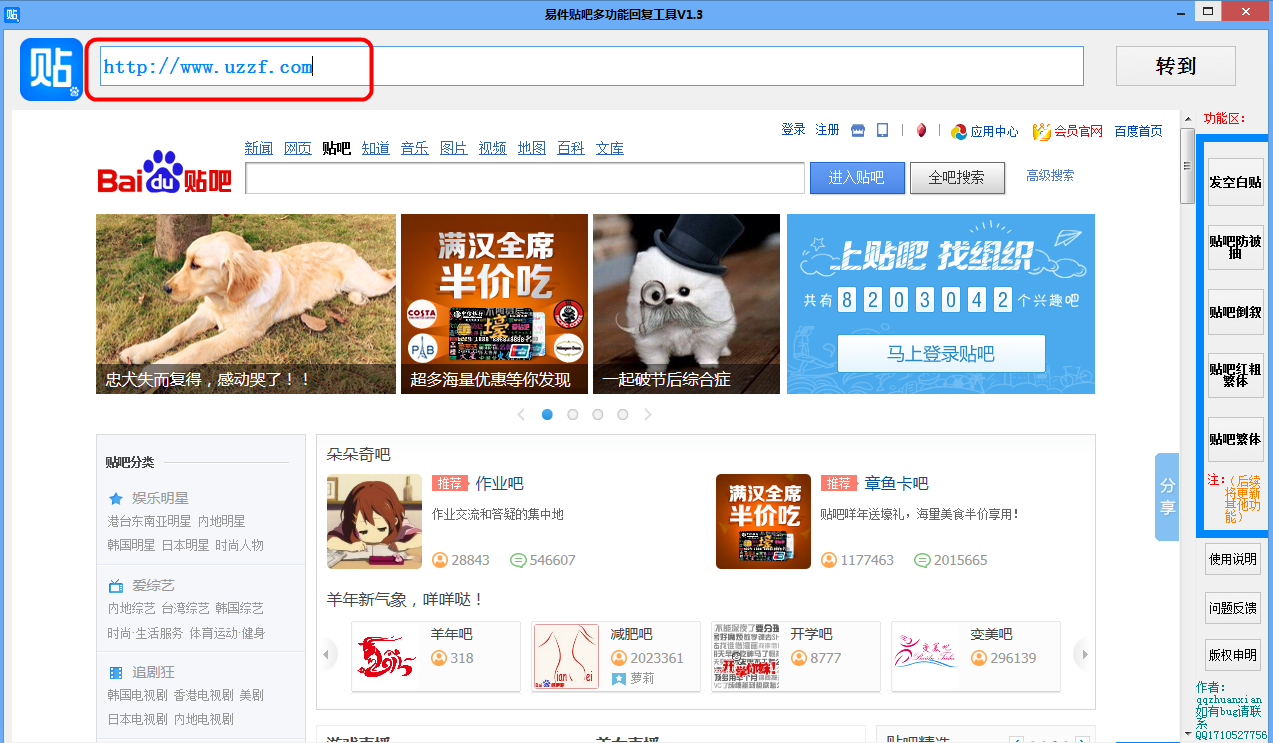Viewport: 1273px width, 743px height.
Task: Click the 贴吧倒叙 function button
Action: point(1235,311)
